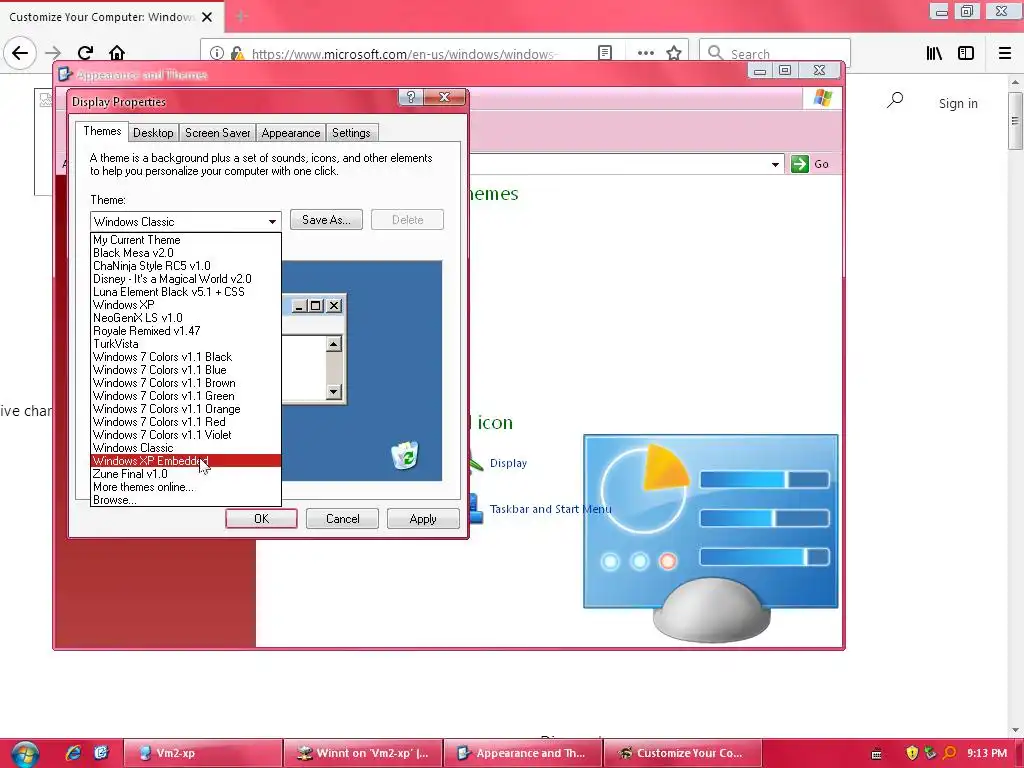1024x768 pixels.
Task: Choose the Windows XP theme entry
Action: [x=186, y=305]
